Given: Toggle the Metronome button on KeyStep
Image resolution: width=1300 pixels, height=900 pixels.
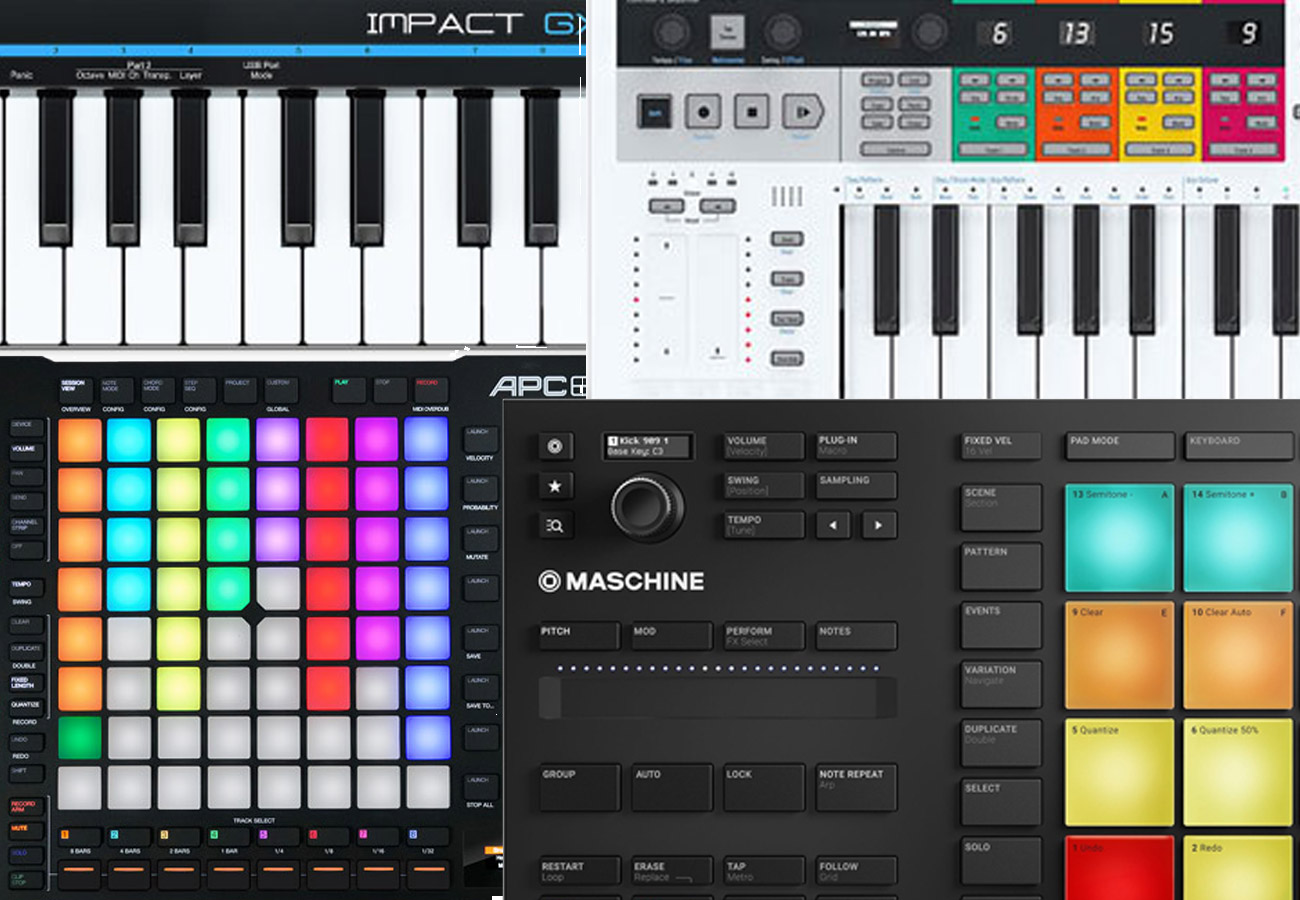Looking at the screenshot, I should [727, 32].
